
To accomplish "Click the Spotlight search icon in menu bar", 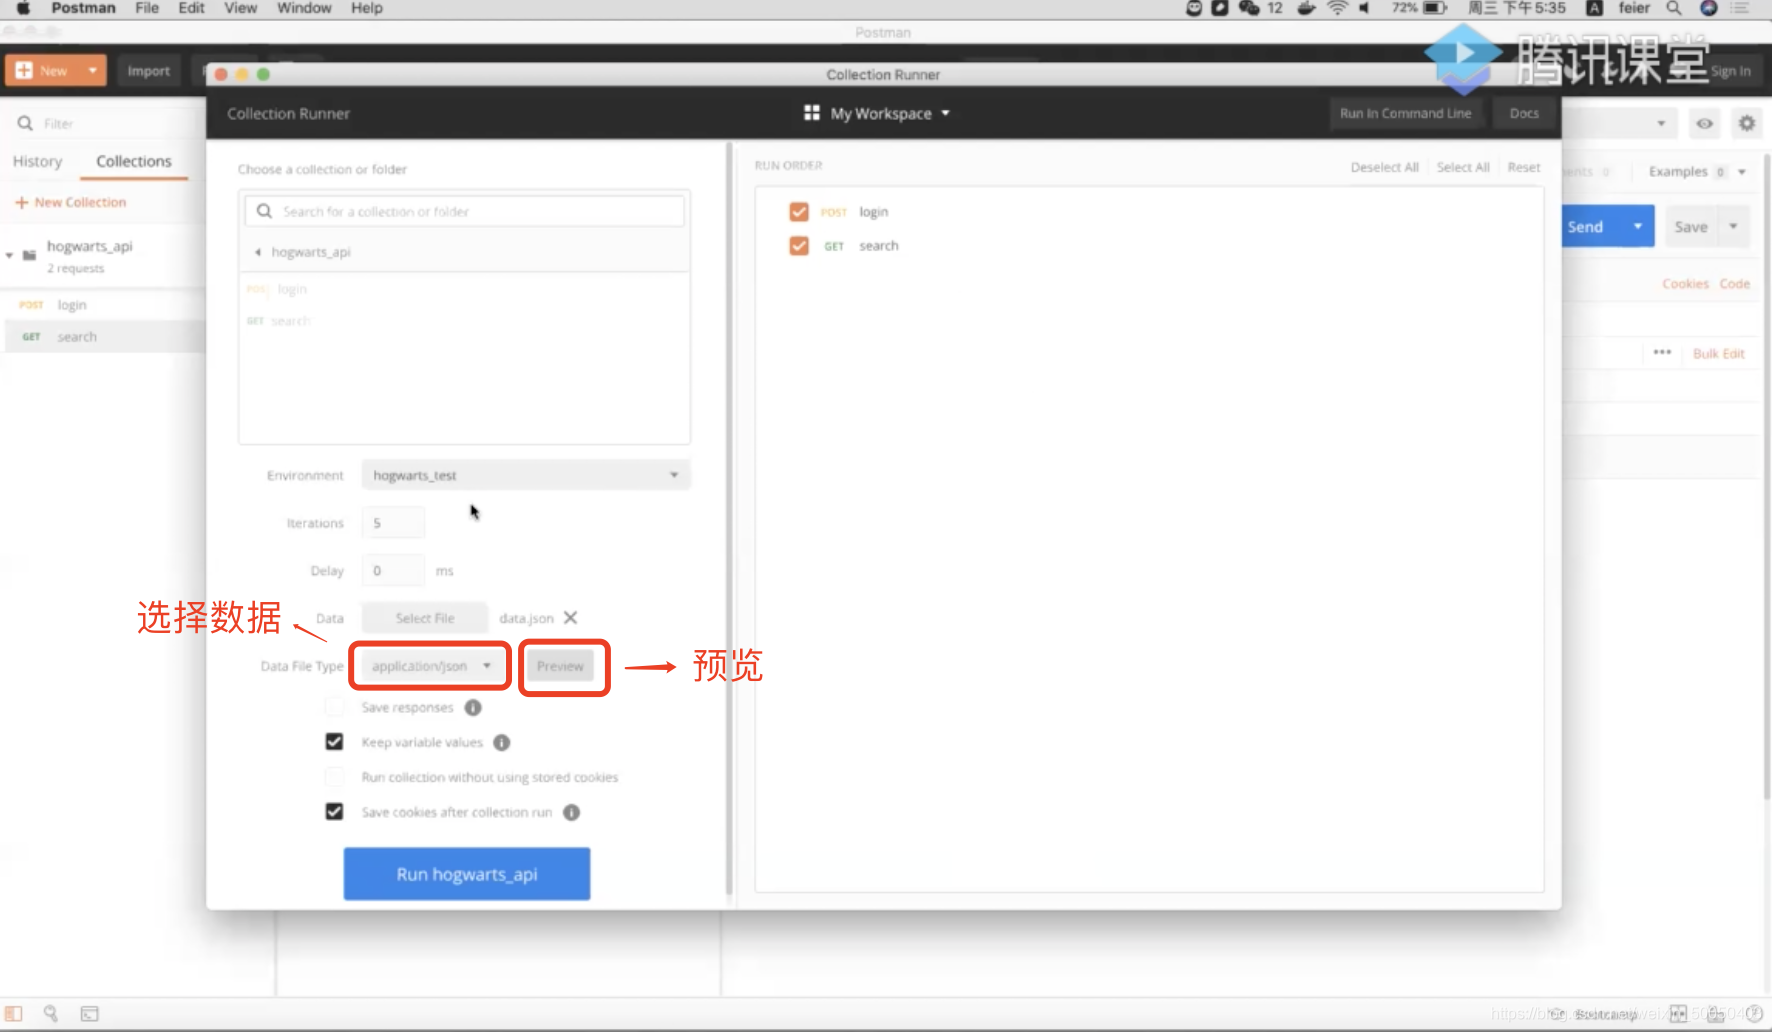I will click(1673, 8).
